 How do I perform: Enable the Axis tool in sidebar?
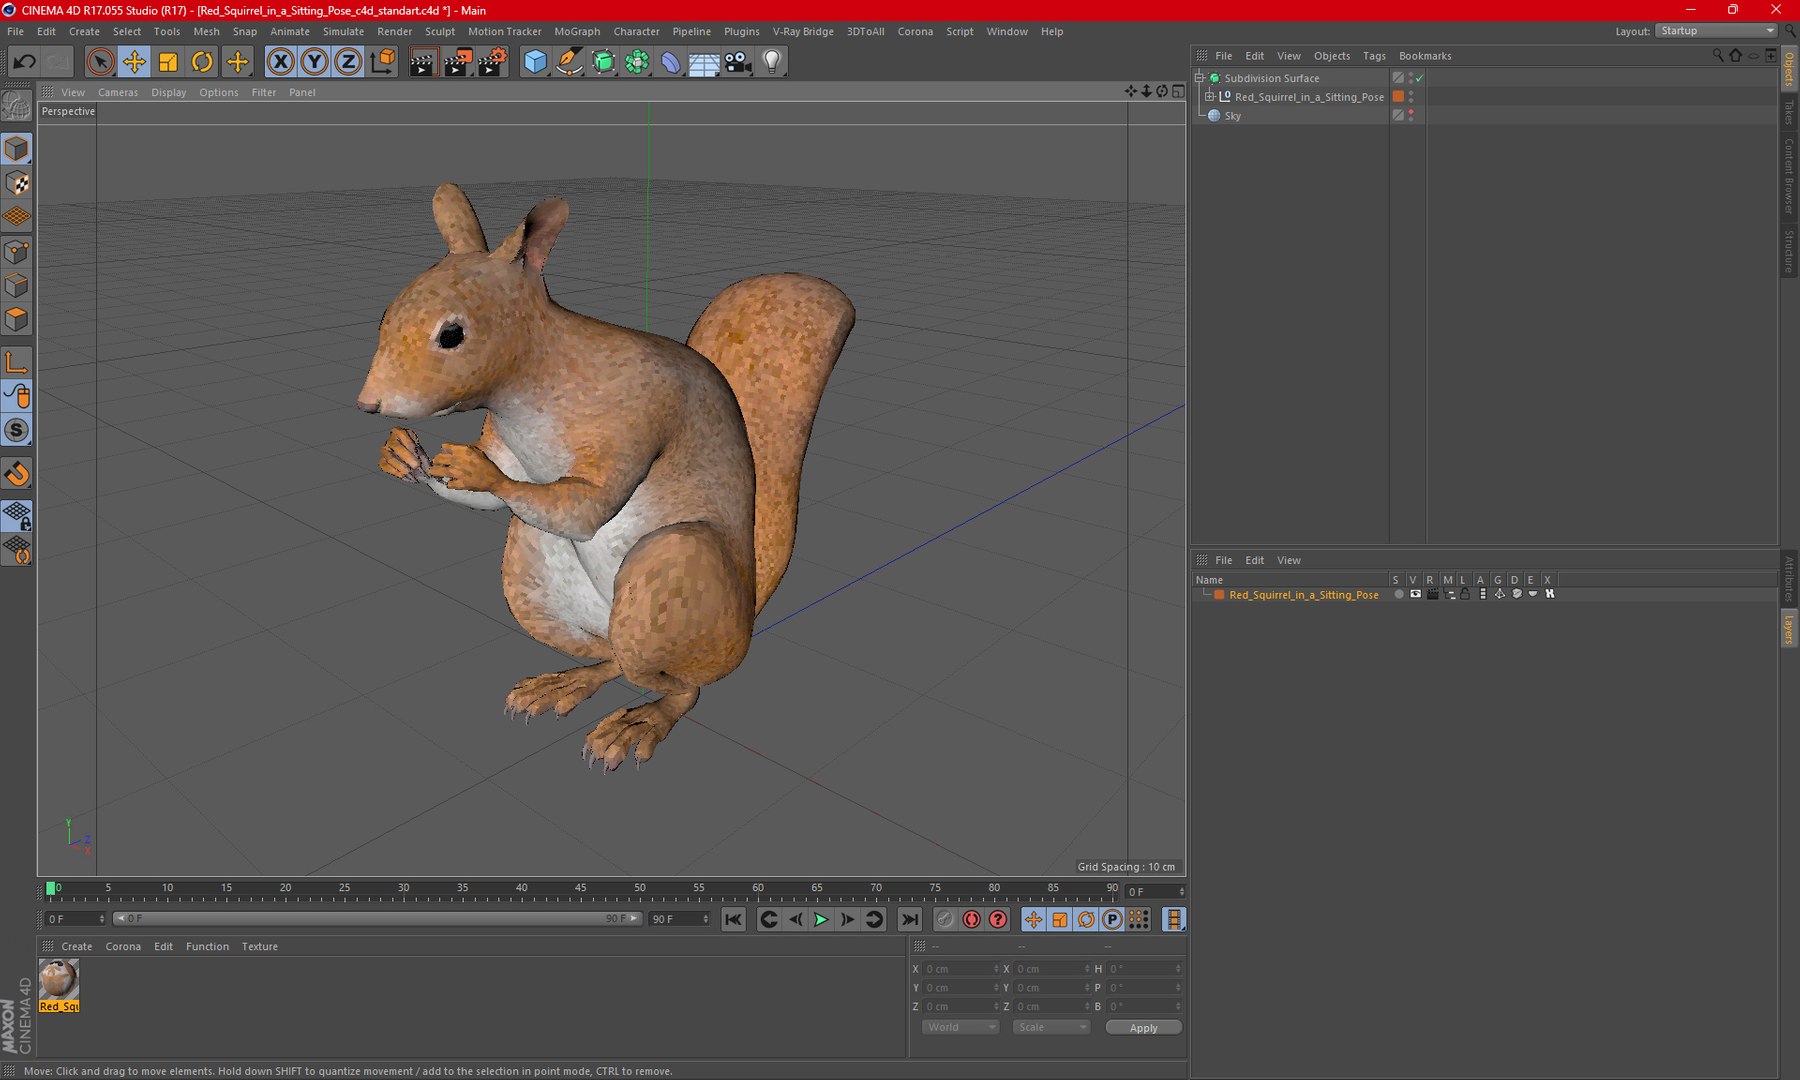pyautogui.click(x=17, y=363)
